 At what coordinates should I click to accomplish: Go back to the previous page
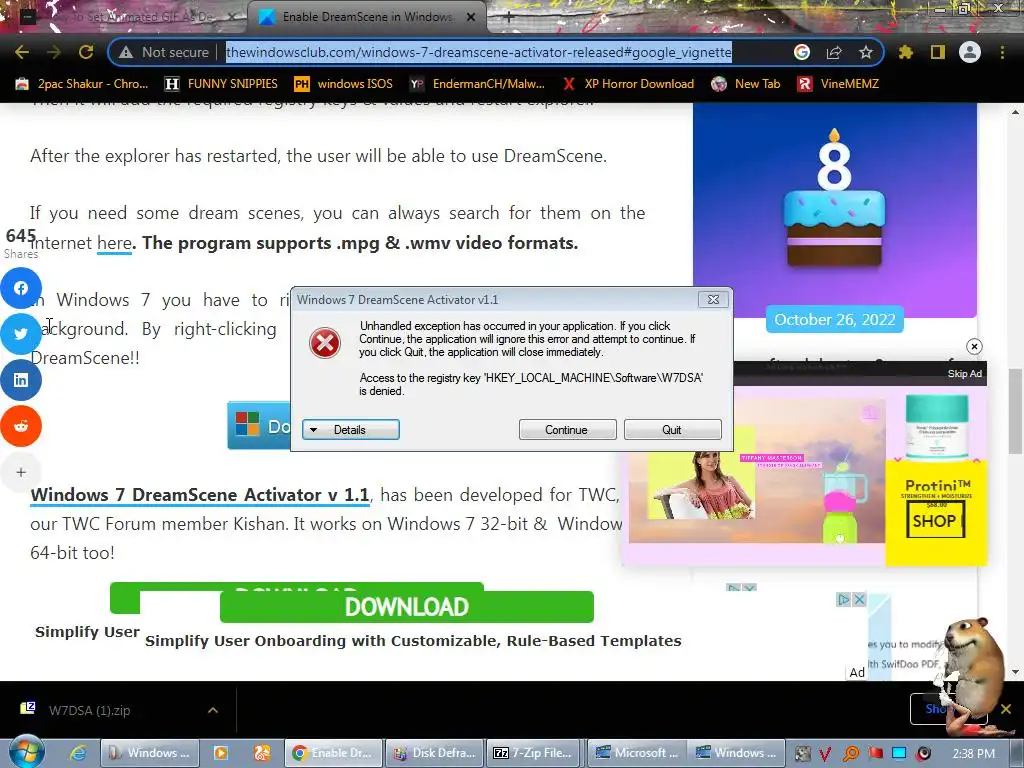(x=22, y=52)
